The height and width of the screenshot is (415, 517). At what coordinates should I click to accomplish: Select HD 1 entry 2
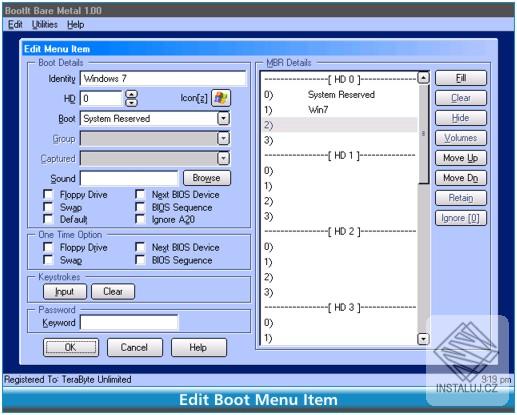(x=340, y=201)
